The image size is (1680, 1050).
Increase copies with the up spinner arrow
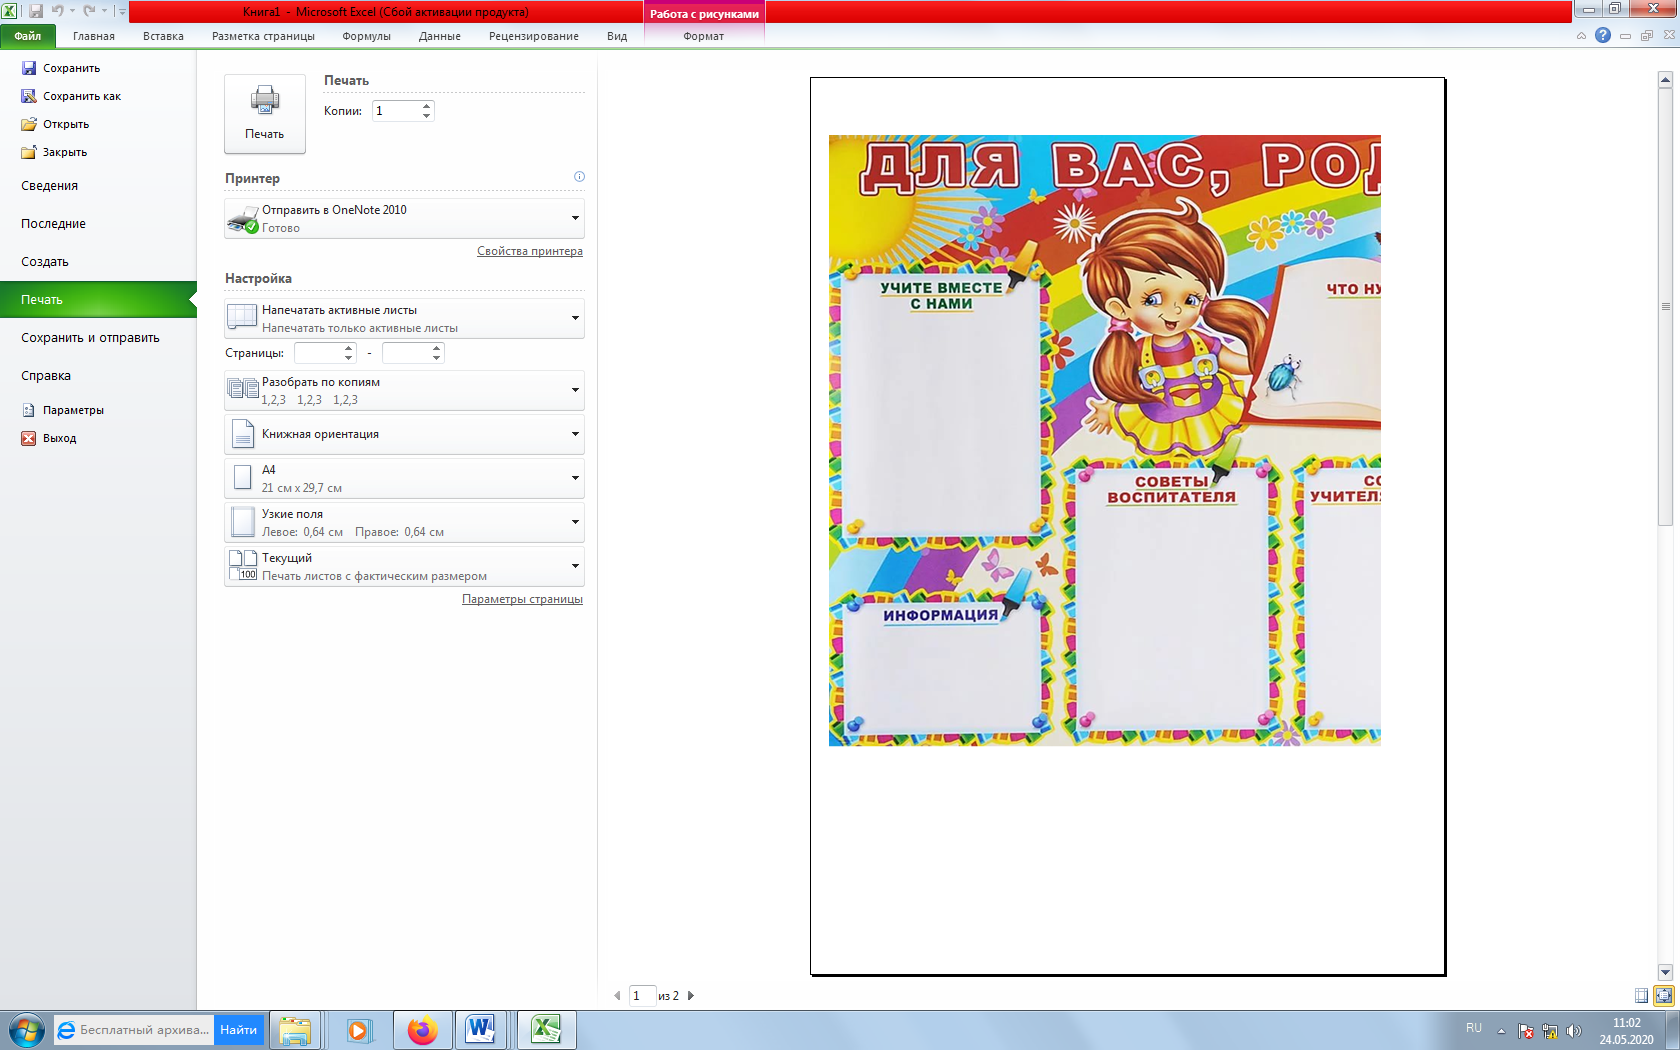427,106
